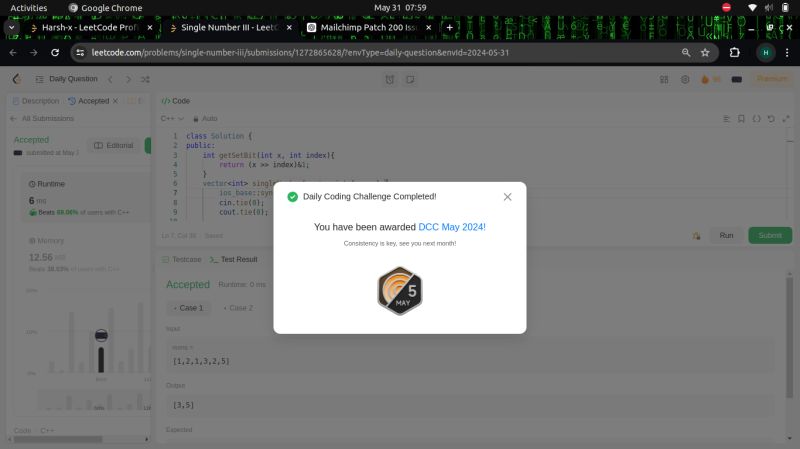Click the test result vertical scrollbar
The height and width of the screenshot is (449, 800).
click(x=789, y=337)
